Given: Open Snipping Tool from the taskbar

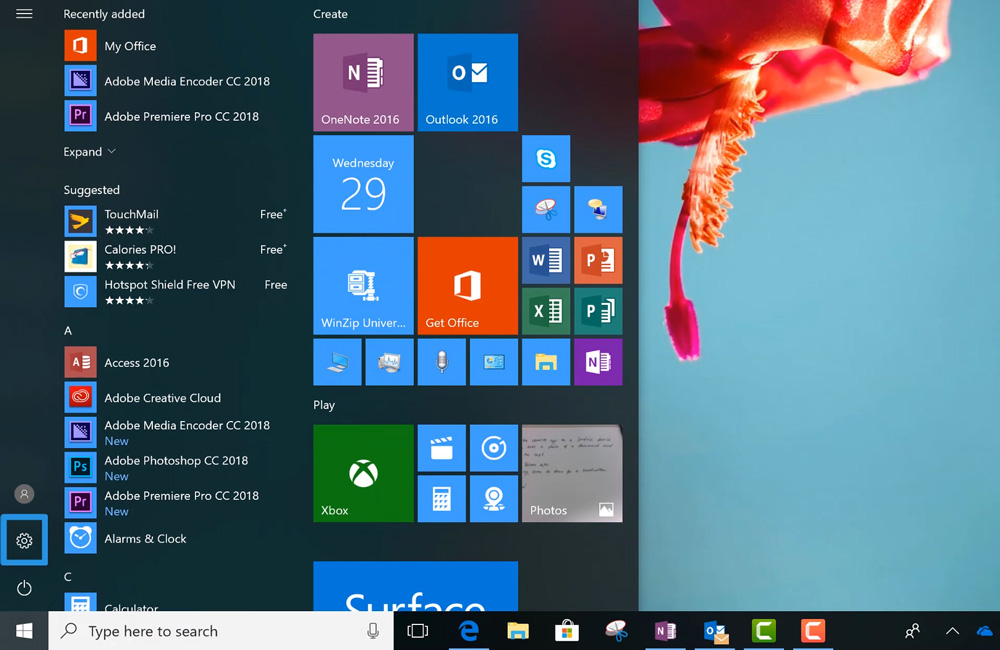Looking at the screenshot, I should 616,631.
